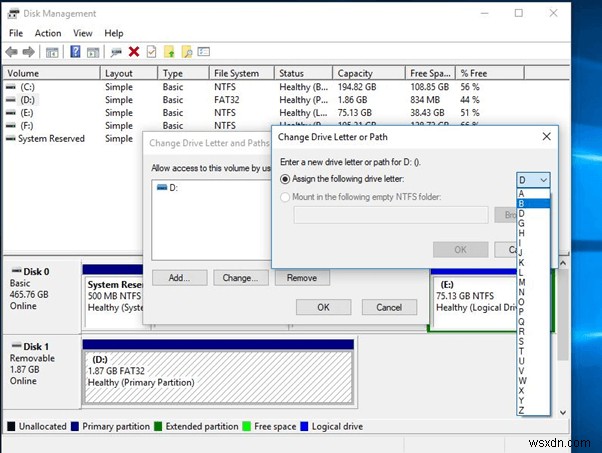Sort by the Layout column header

pos(129,73)
